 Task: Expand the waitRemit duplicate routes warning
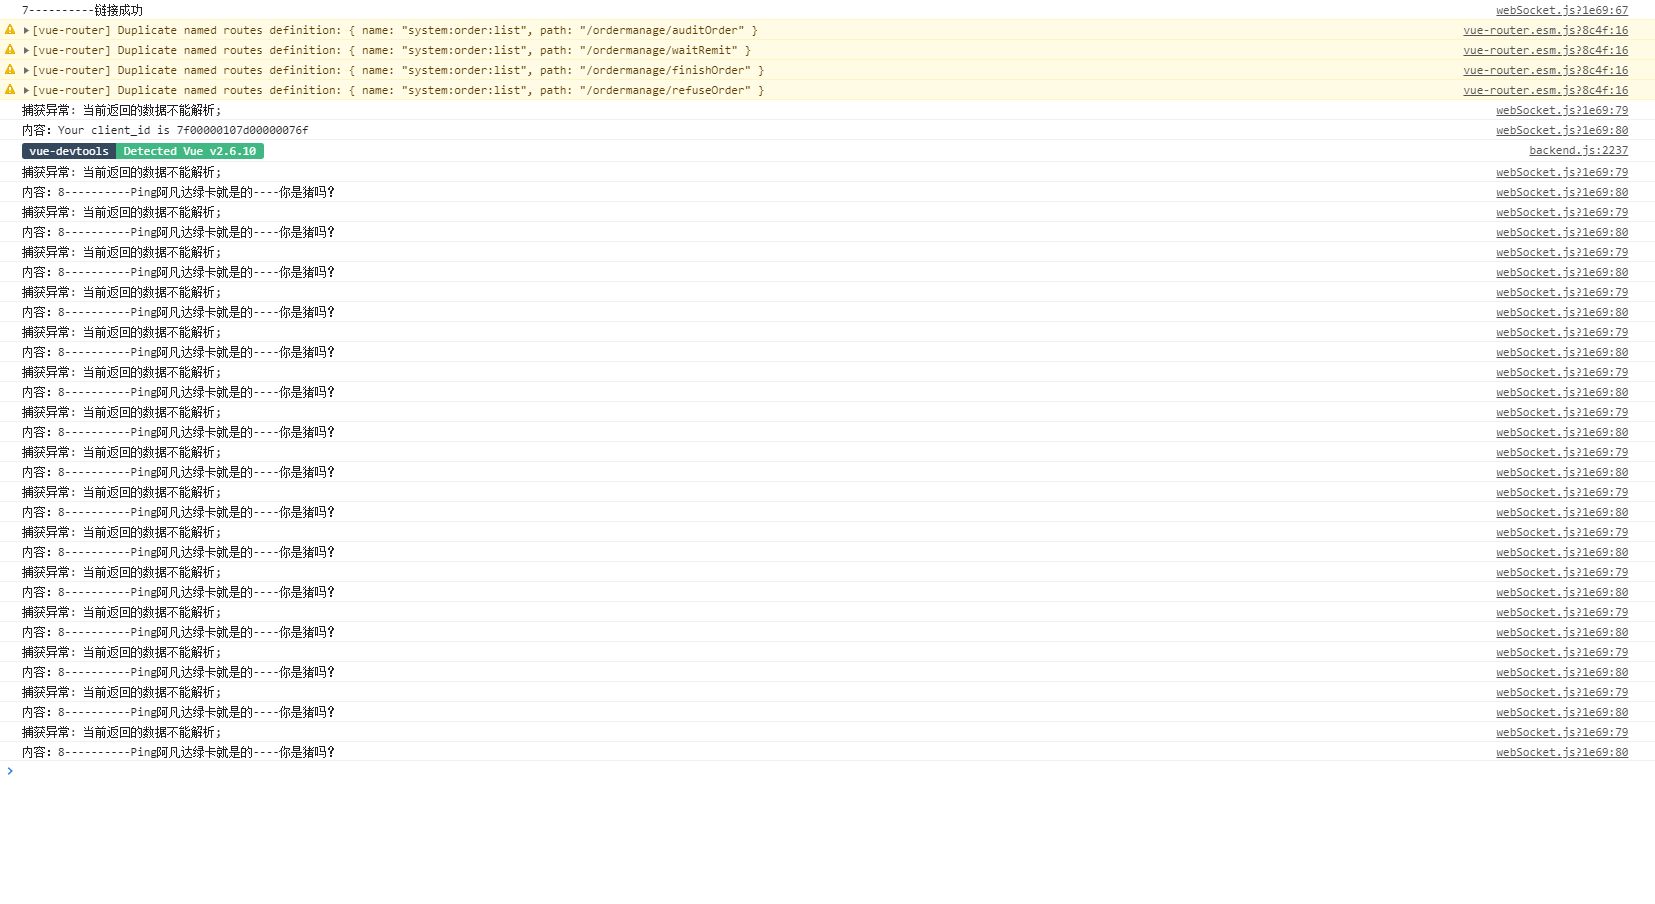tap(26, 50)
